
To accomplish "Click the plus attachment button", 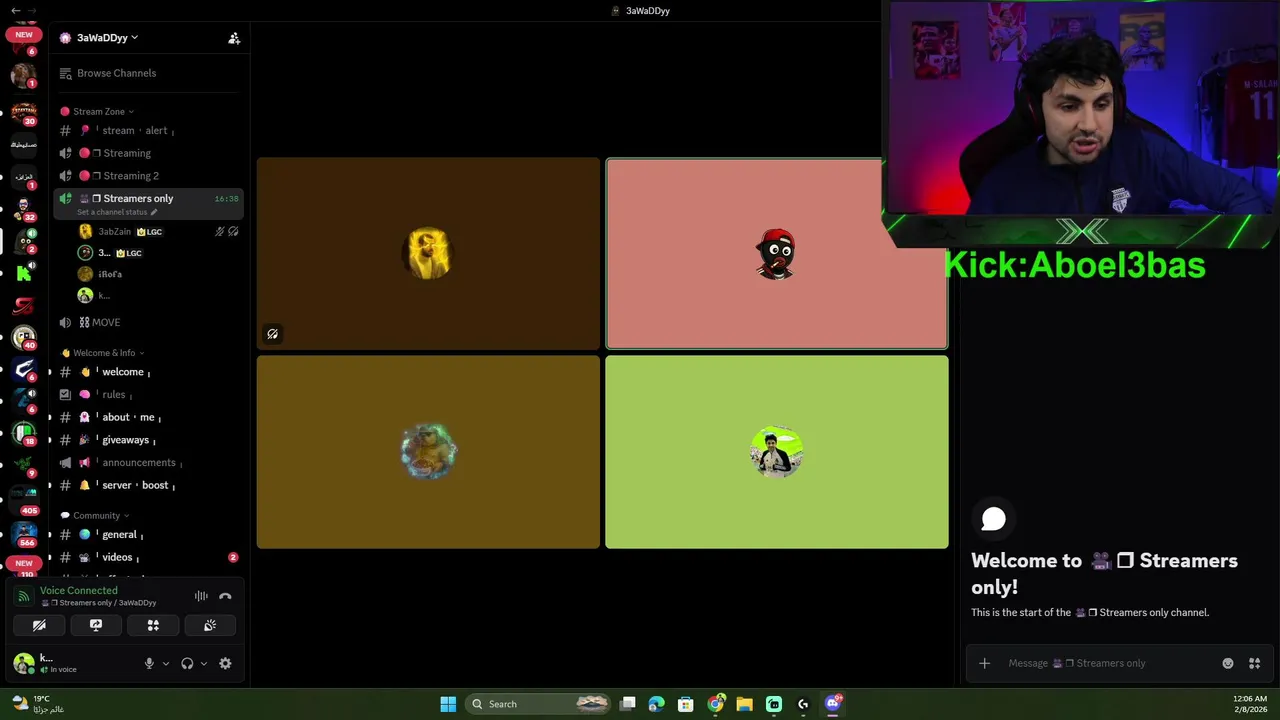I will coord(984,663).
